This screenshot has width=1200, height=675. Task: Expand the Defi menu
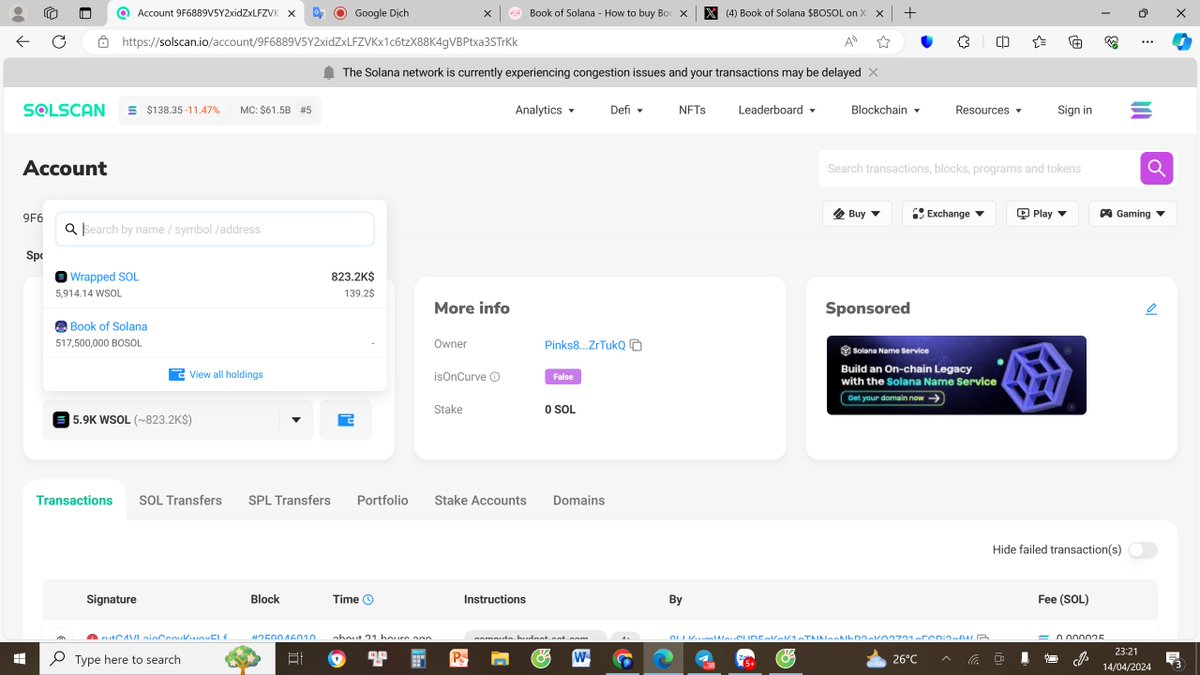(627, 110)
